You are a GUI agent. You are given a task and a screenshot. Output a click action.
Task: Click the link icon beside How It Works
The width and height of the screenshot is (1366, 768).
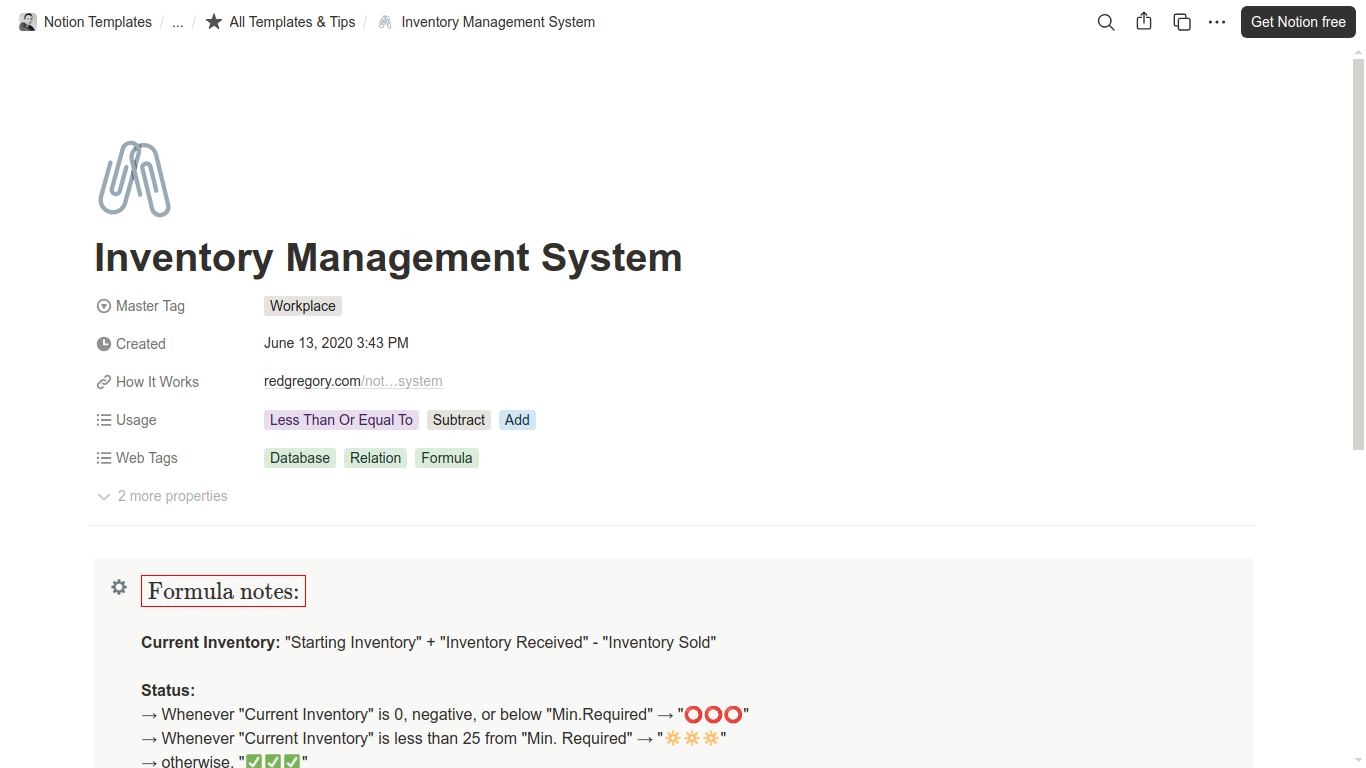click(x=104, y=382)
